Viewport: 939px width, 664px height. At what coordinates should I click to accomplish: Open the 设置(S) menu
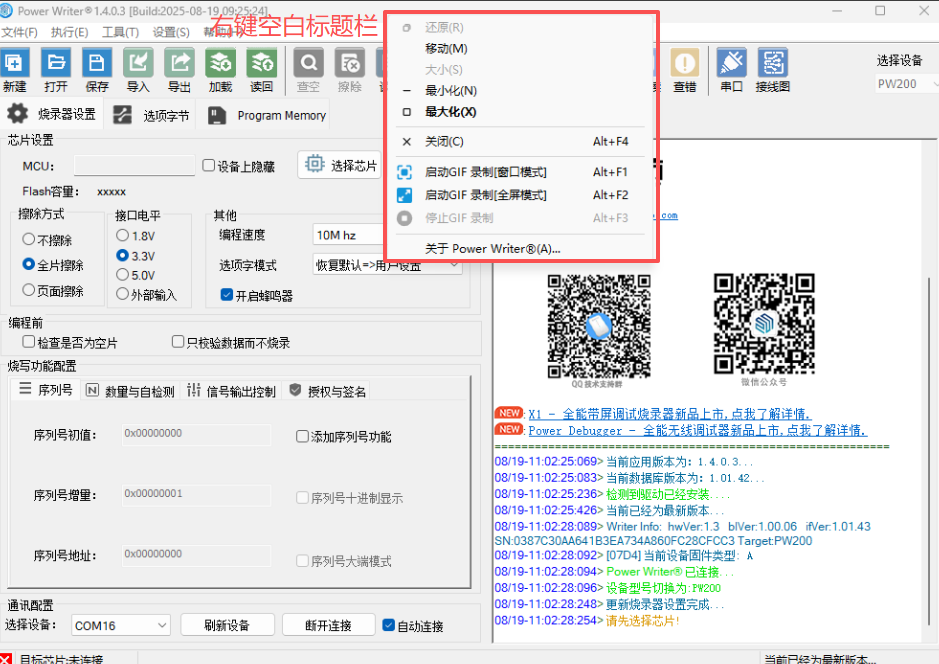coord(171,32)
